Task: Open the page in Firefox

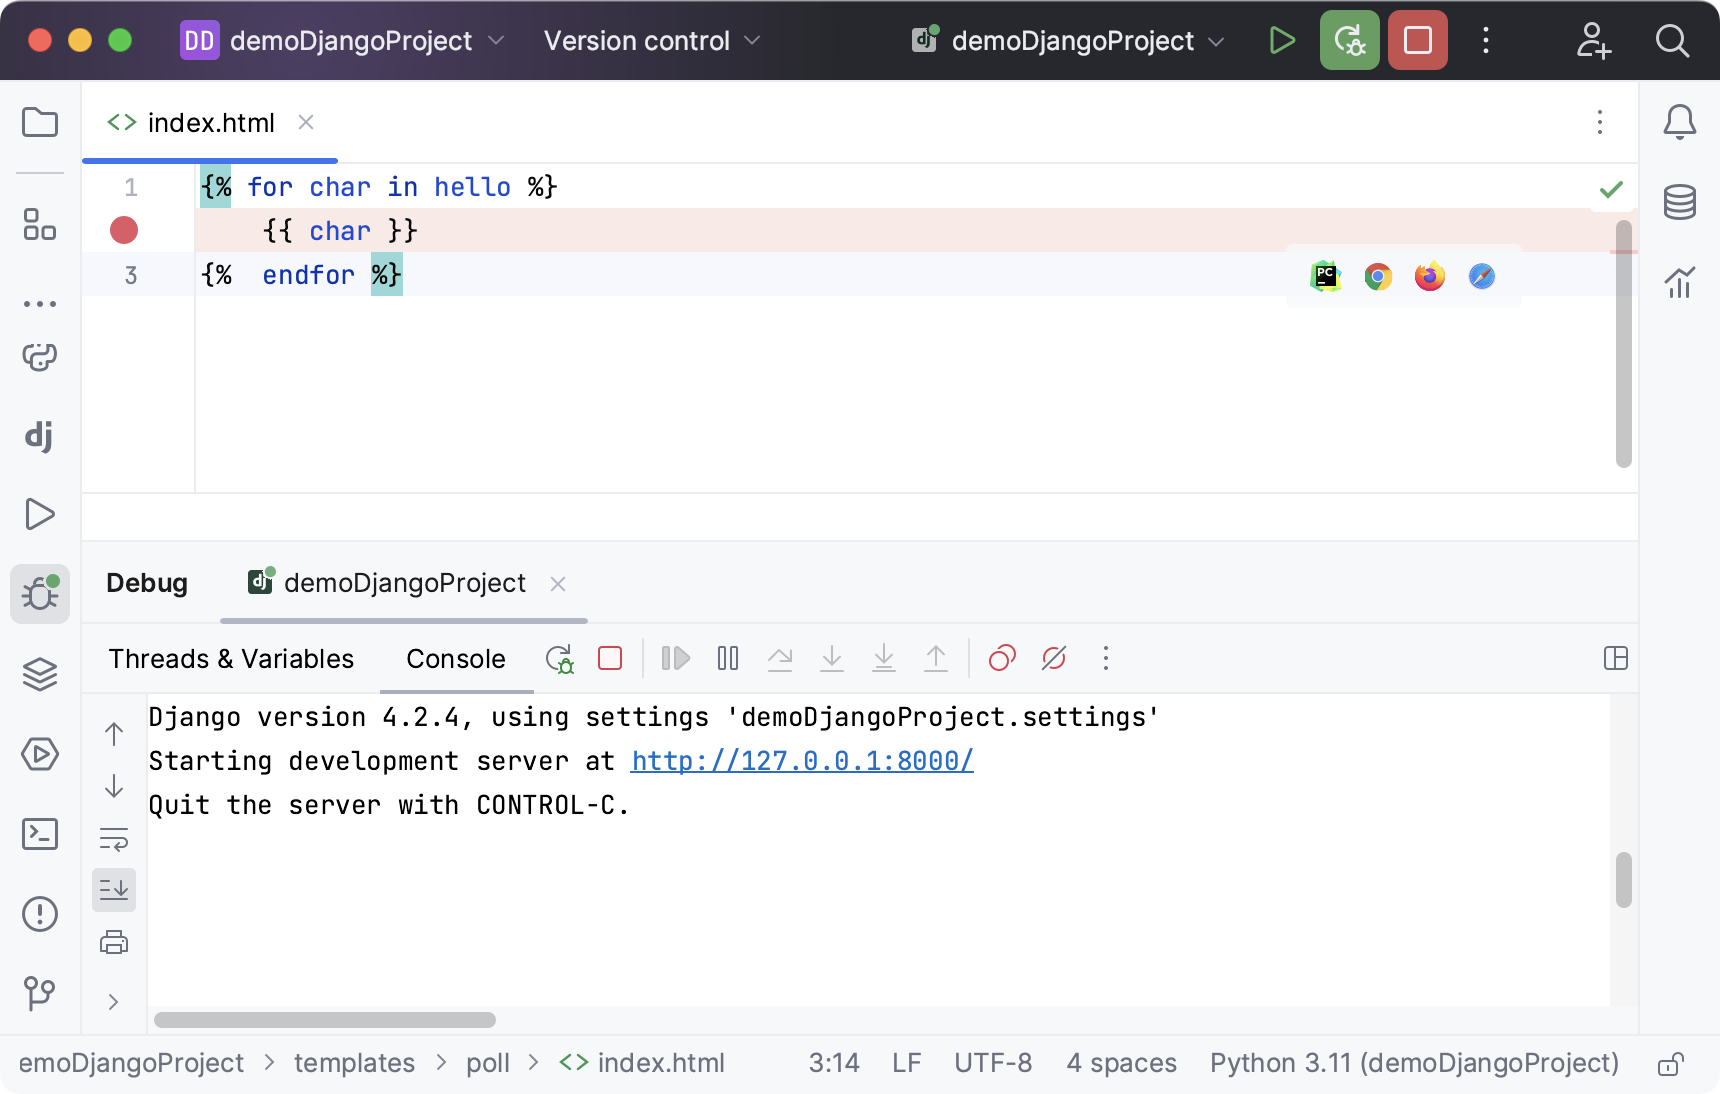Action: click(1429, 276)
